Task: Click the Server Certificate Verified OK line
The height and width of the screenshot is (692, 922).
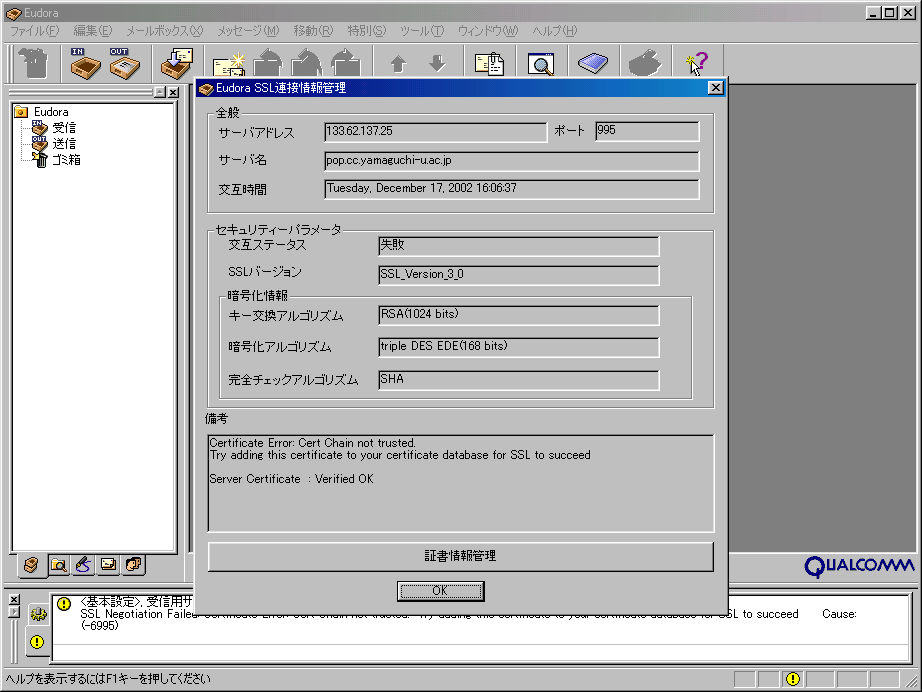Action: point(291,479)
